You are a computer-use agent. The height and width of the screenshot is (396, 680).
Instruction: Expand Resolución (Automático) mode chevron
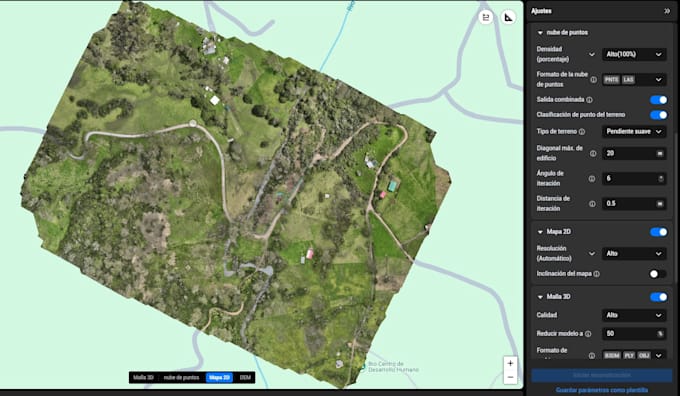pyautogui.click(x=592, y=253)
